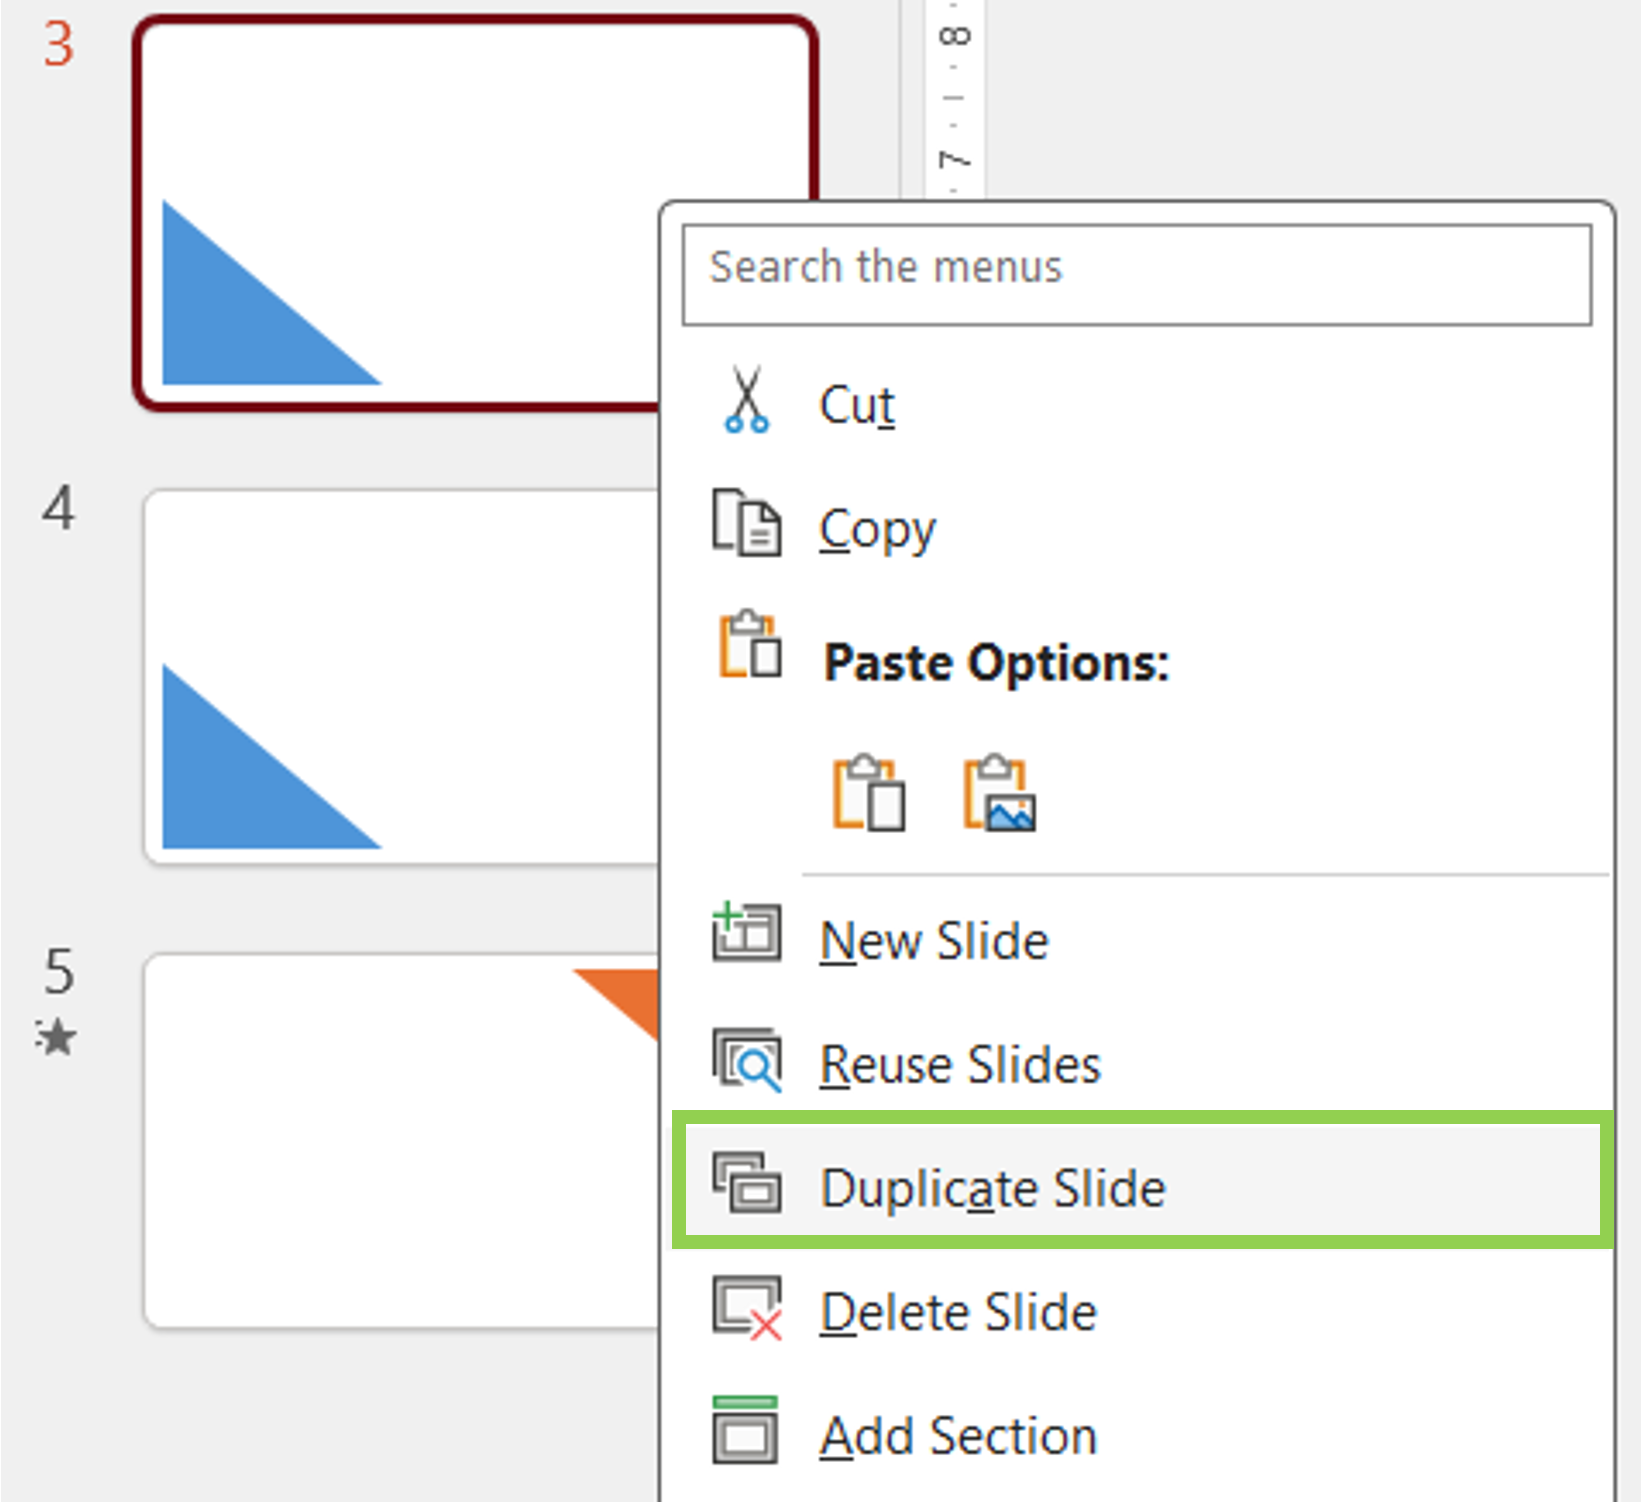The image size is (1650, 1507).
Task: Click the Add Section icon
Action: click(x=745, y=1432)
